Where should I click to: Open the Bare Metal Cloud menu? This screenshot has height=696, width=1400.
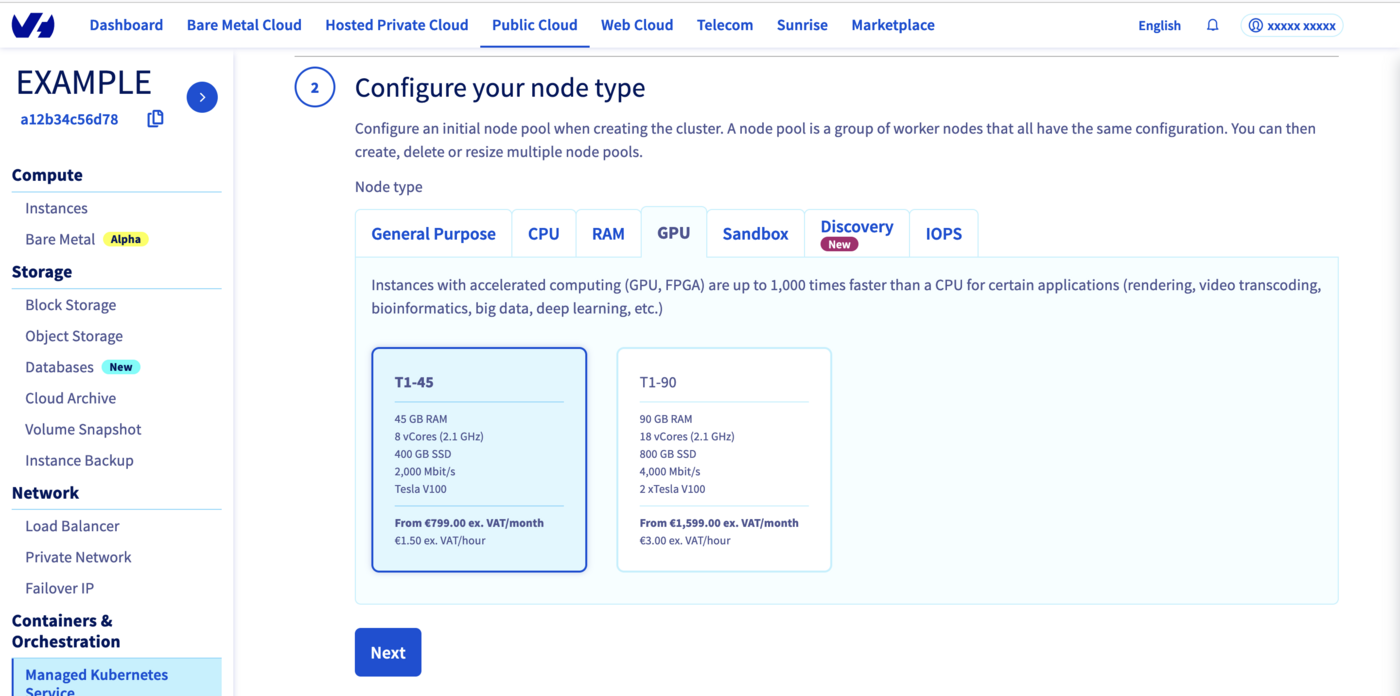244,24
